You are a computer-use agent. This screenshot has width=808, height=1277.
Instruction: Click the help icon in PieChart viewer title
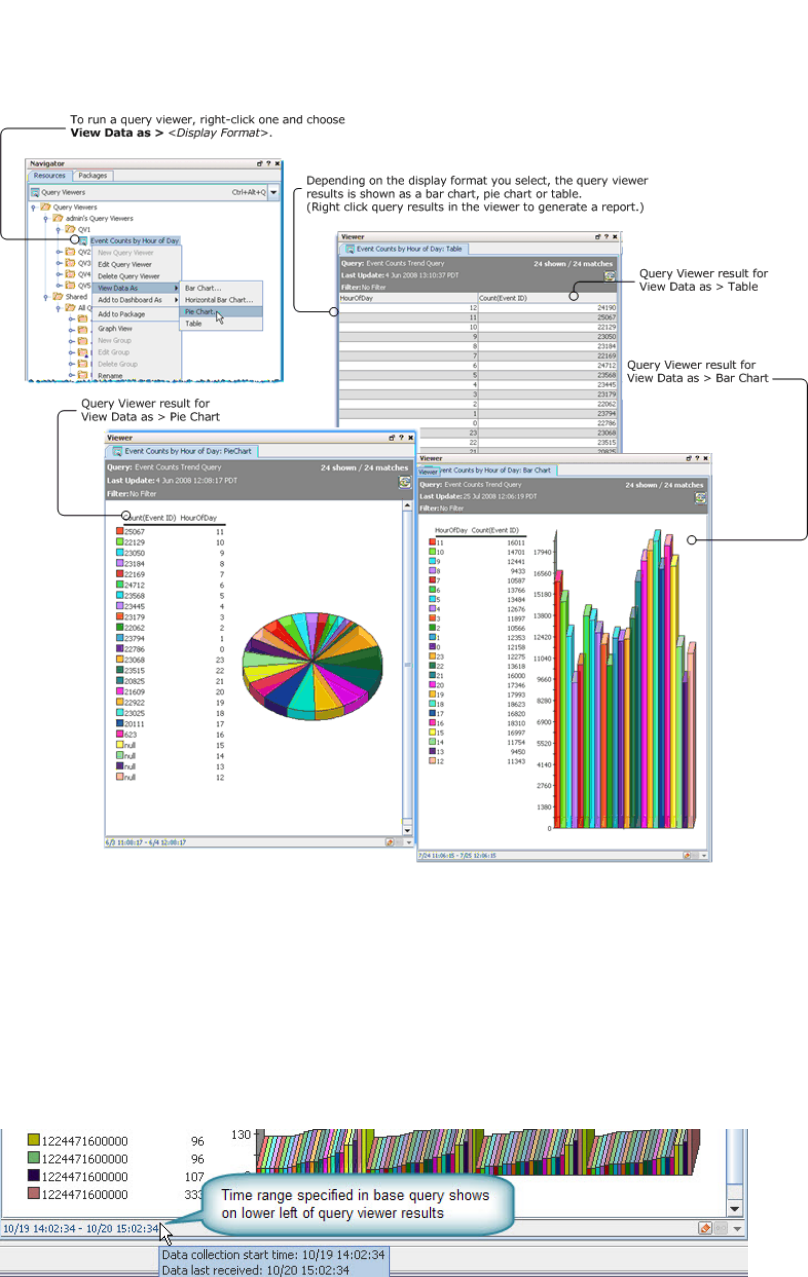(400, 437)
